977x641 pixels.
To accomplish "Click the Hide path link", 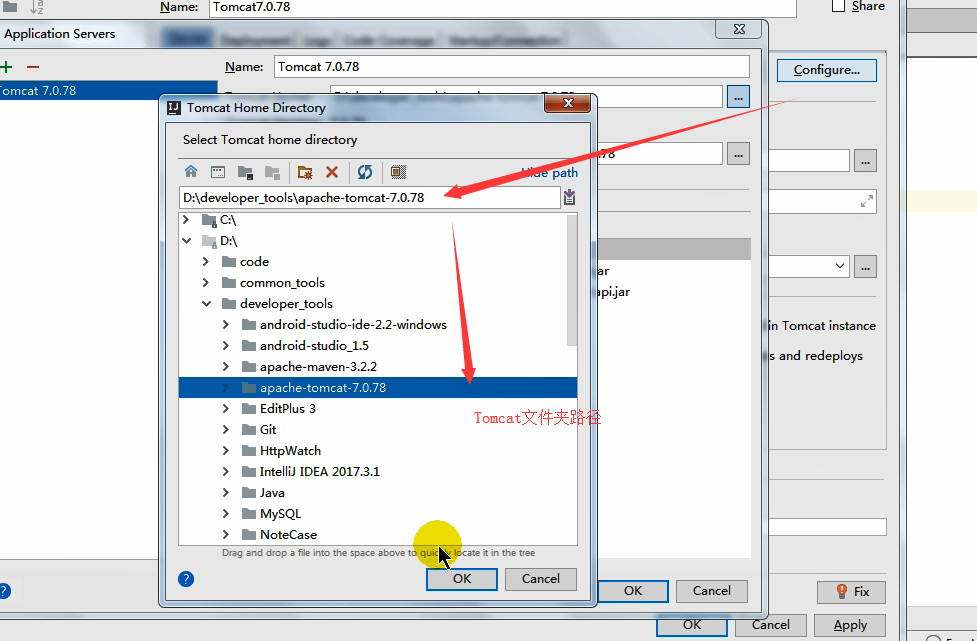I will pos(550,173).
